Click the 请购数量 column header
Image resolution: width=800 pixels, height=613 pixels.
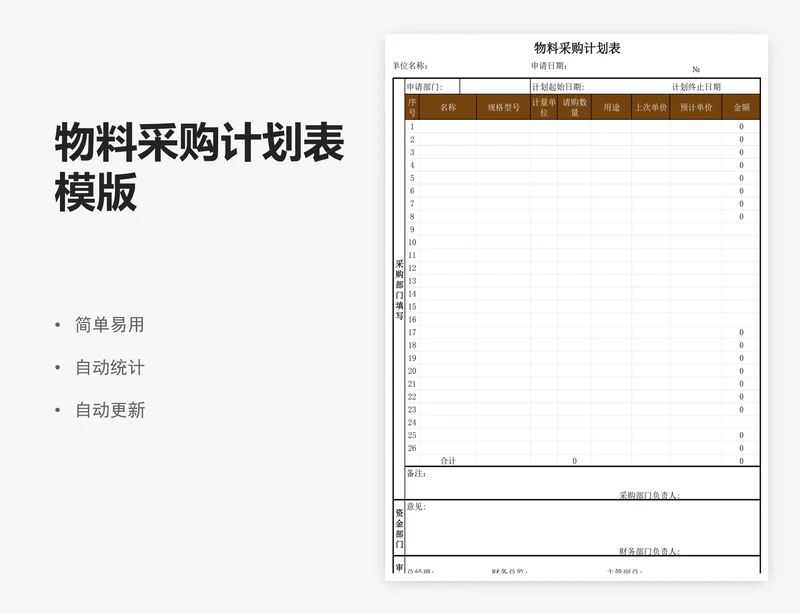pyautogui.click(x=574, y=107)
